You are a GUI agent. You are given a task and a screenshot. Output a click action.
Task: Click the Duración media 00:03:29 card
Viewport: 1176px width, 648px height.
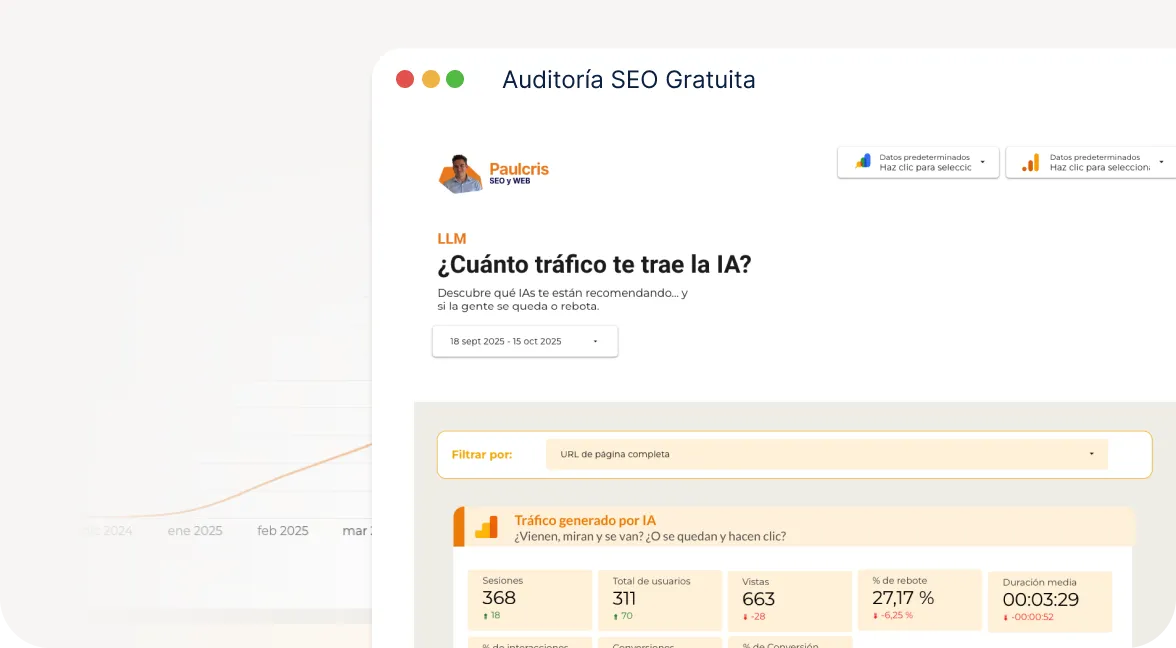pyautogui.click(x=1049, y=601)
